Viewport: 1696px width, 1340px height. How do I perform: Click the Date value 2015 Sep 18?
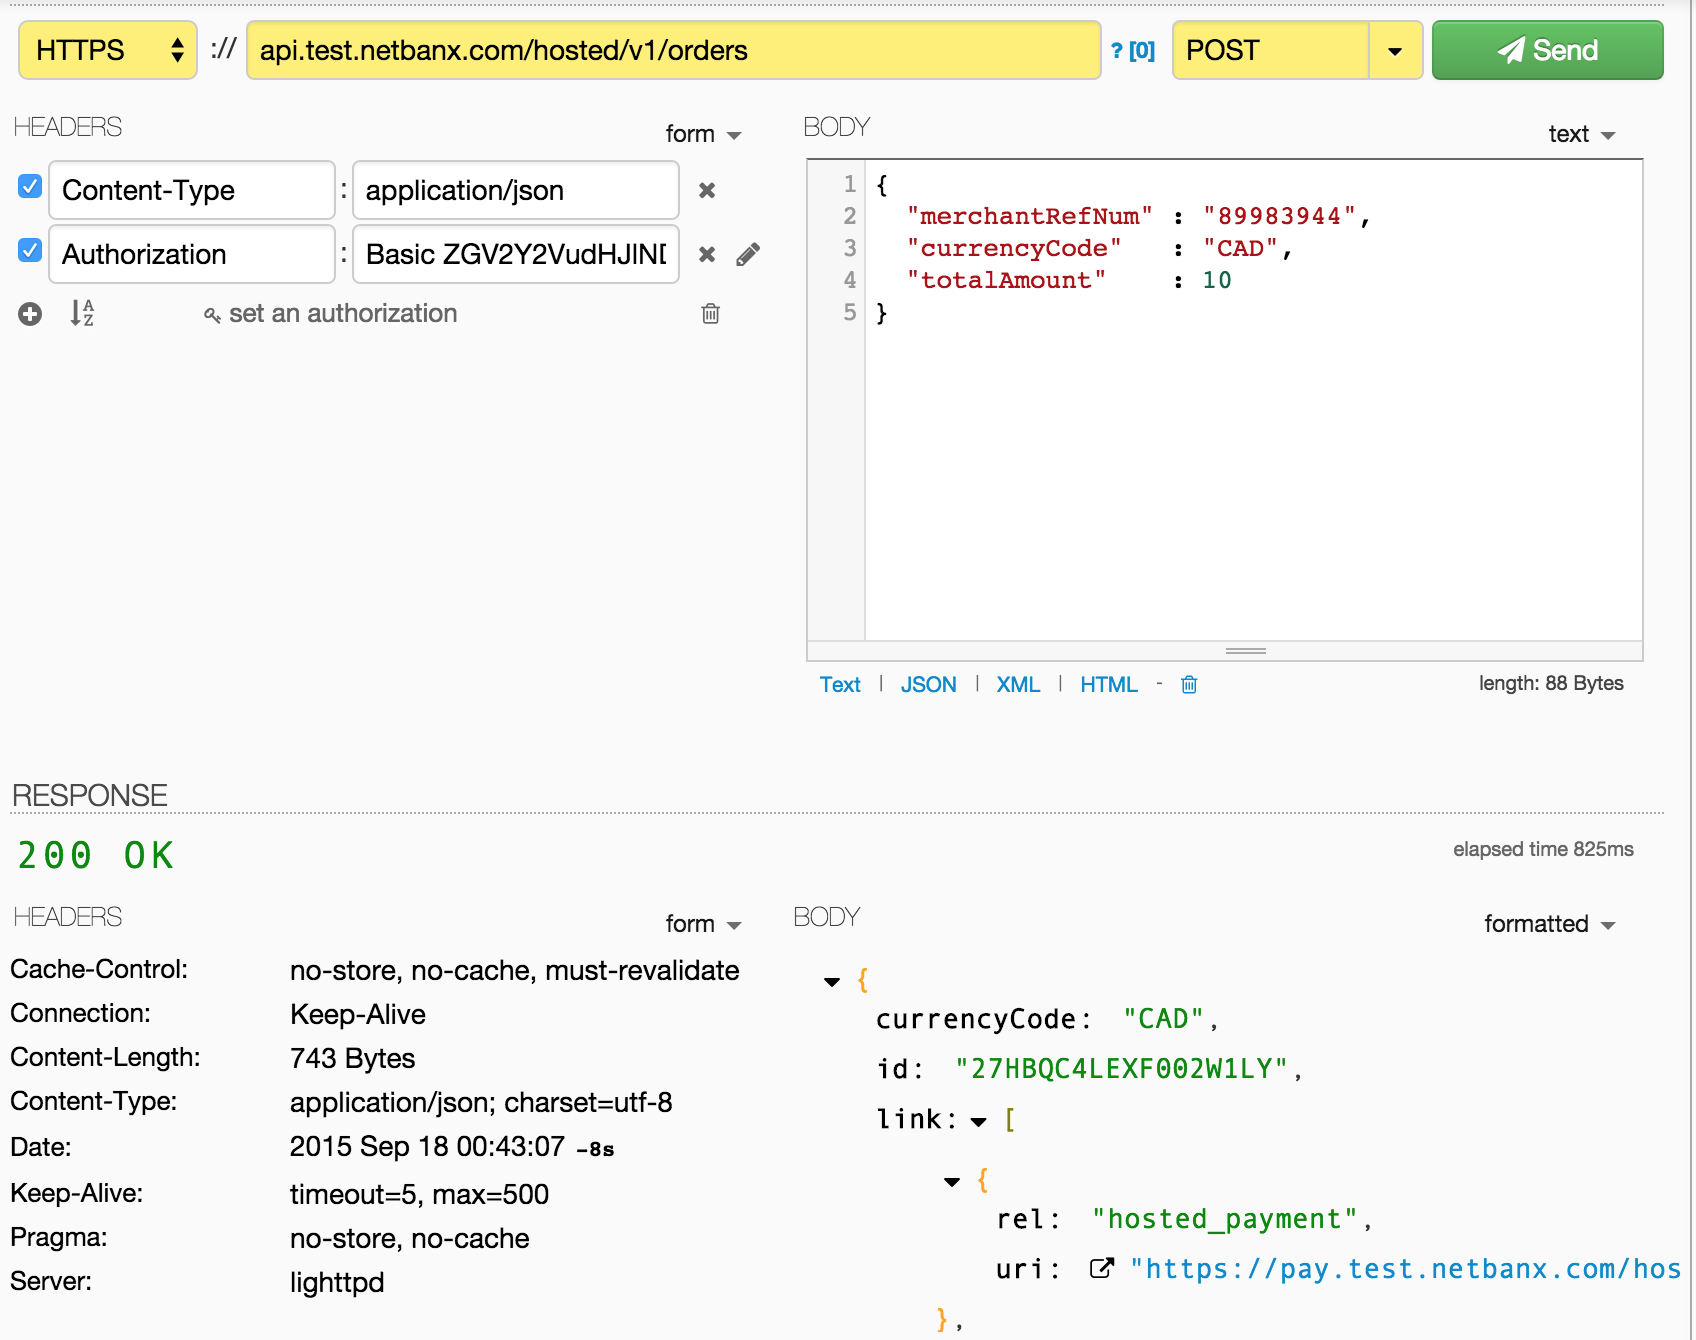click(x=427, y=1146)
